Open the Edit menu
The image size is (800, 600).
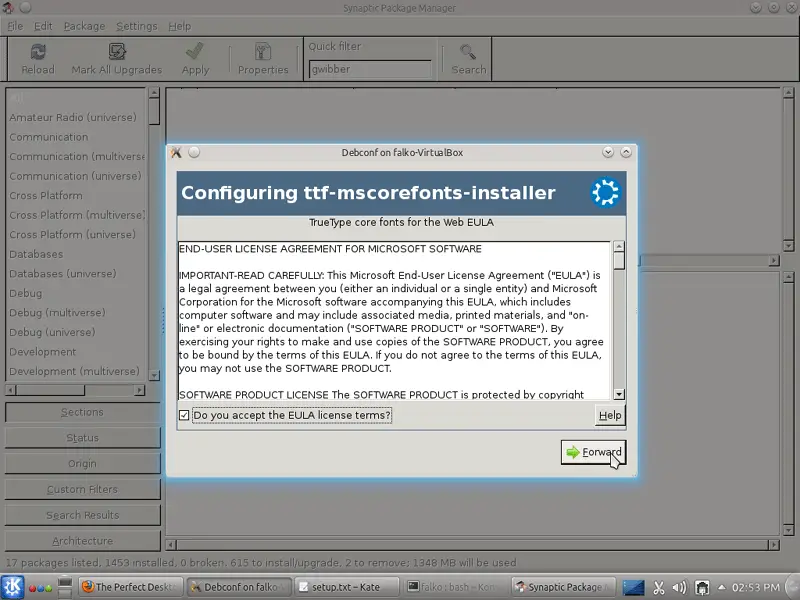[x=43, y=26]
